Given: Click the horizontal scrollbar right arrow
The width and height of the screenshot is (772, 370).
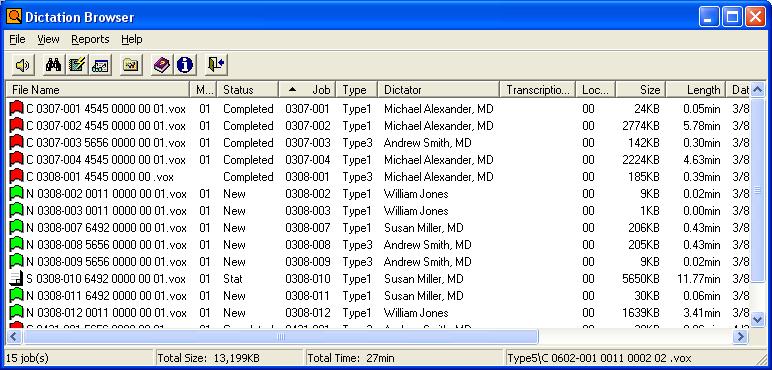Looking at the screenshot, I should coord(740,337).
